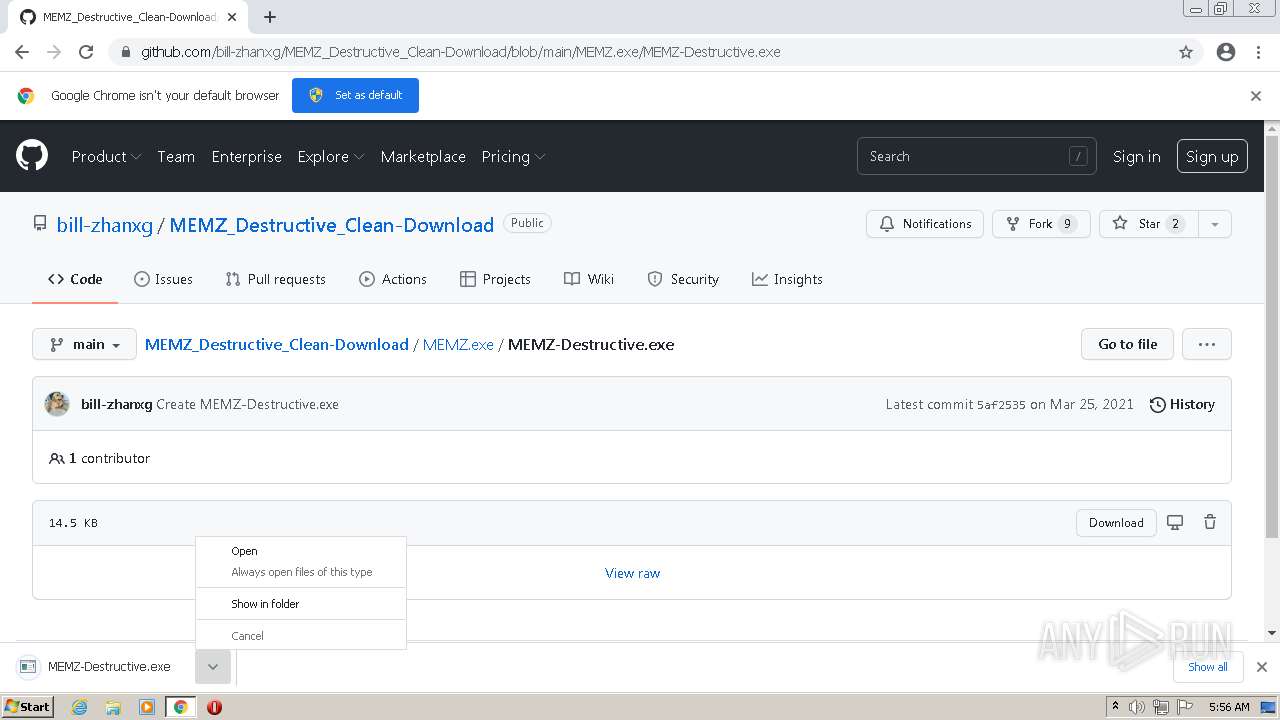Screen dimensions: 1280x720
Task: Open the main branch selector
Action: click(84, 344)
